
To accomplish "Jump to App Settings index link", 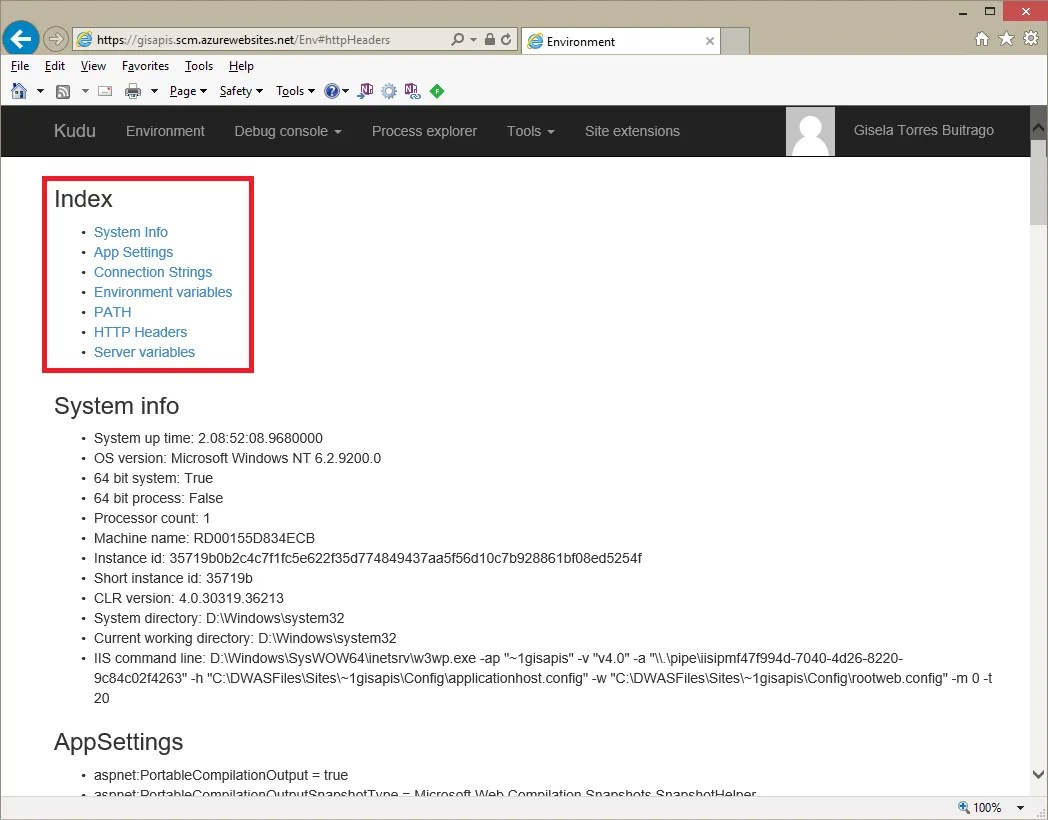I will click(x=134, y=252).
